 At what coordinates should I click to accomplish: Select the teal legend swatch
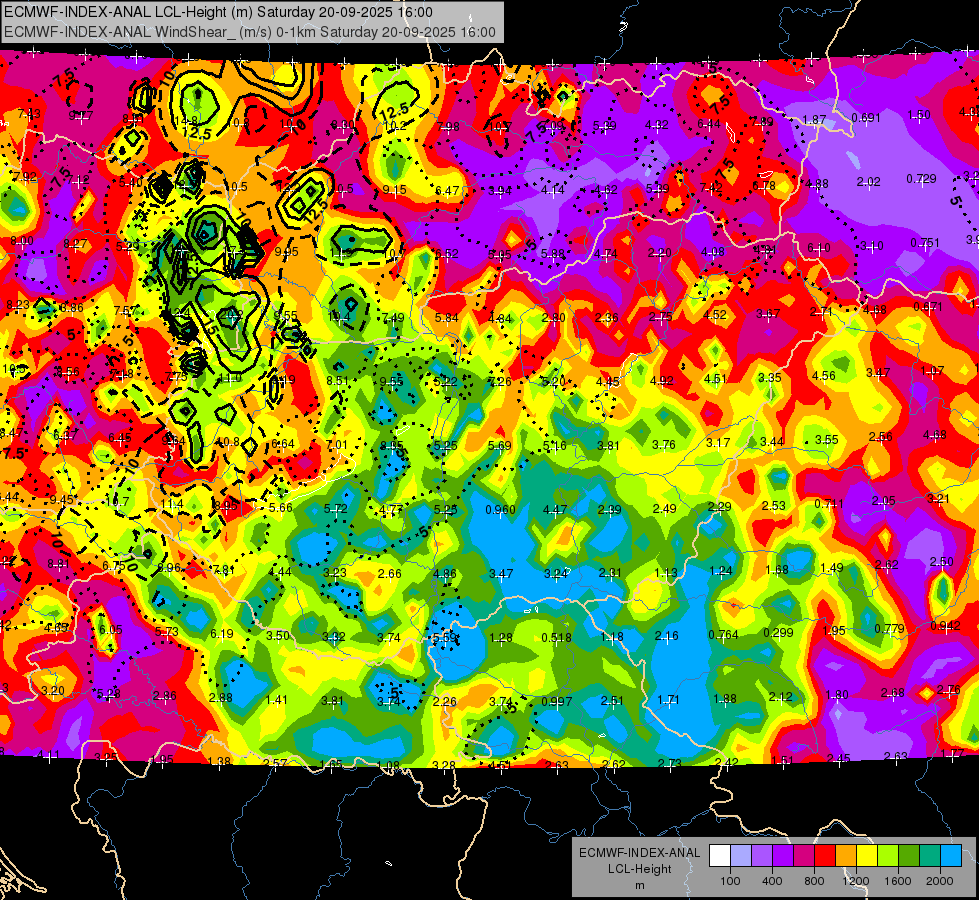click(x=930, y=856)
